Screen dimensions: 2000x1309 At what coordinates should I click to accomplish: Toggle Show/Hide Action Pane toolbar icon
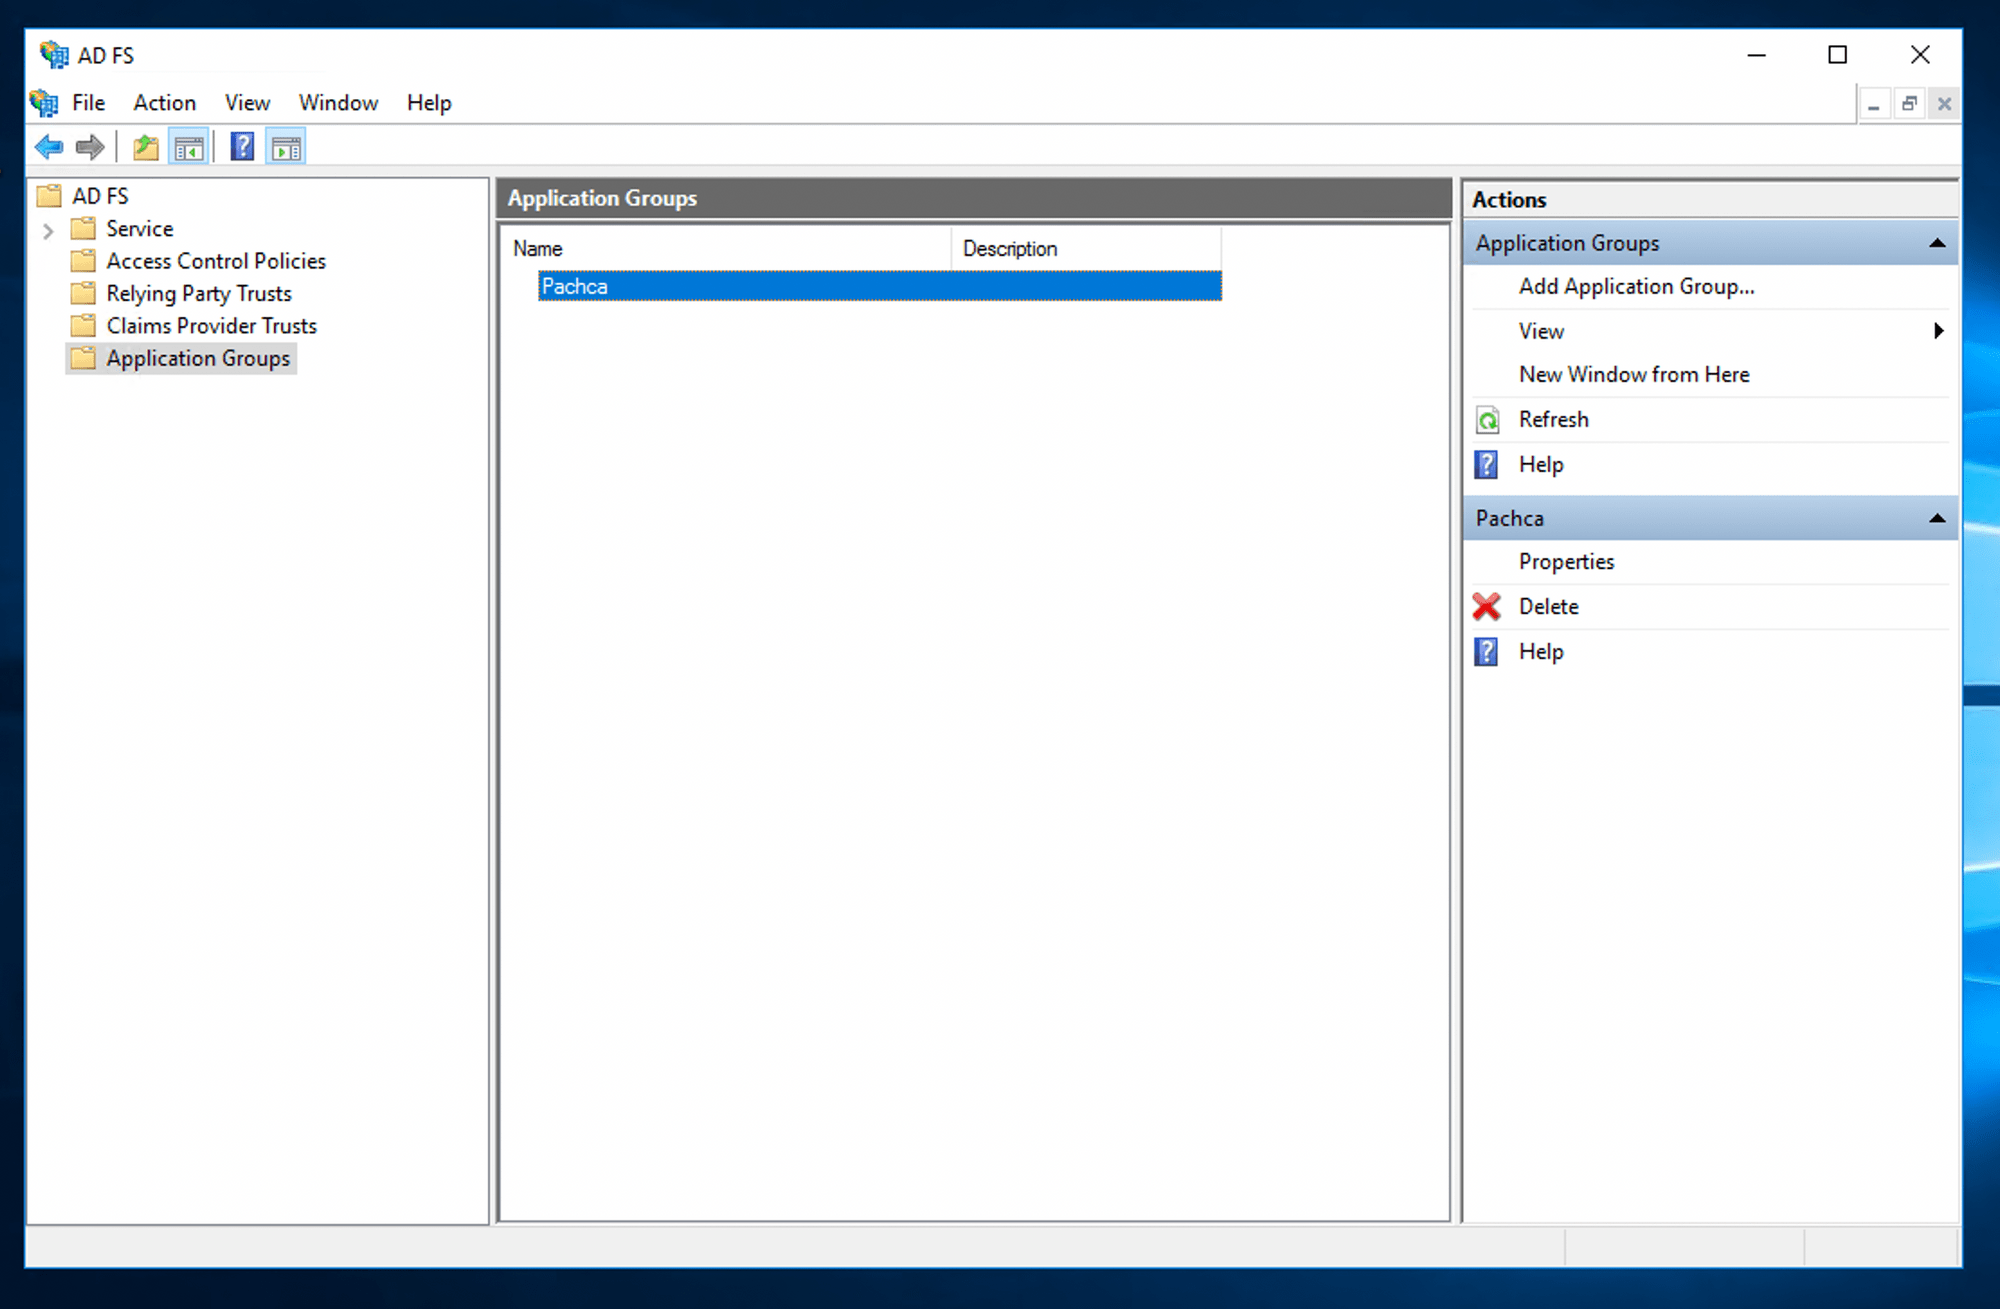click(x=287, y=148)
